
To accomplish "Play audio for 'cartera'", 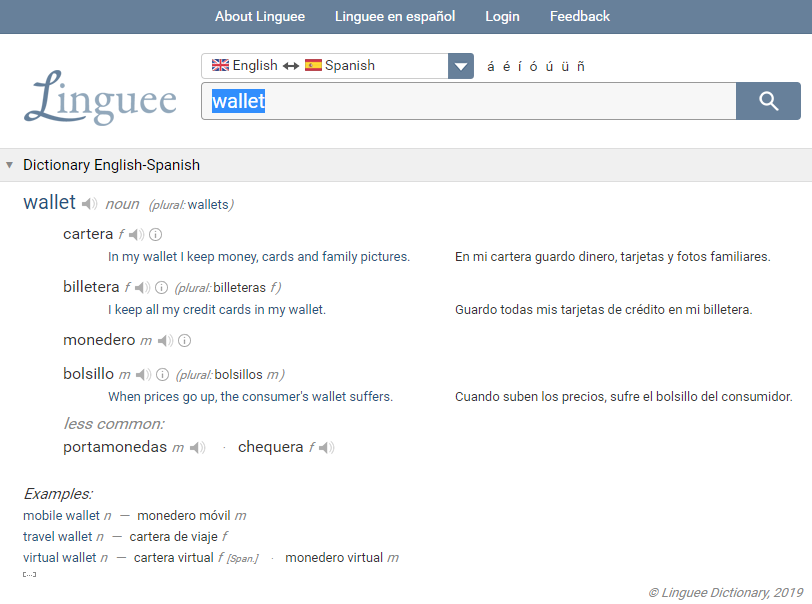I will [x=137, y=235].
